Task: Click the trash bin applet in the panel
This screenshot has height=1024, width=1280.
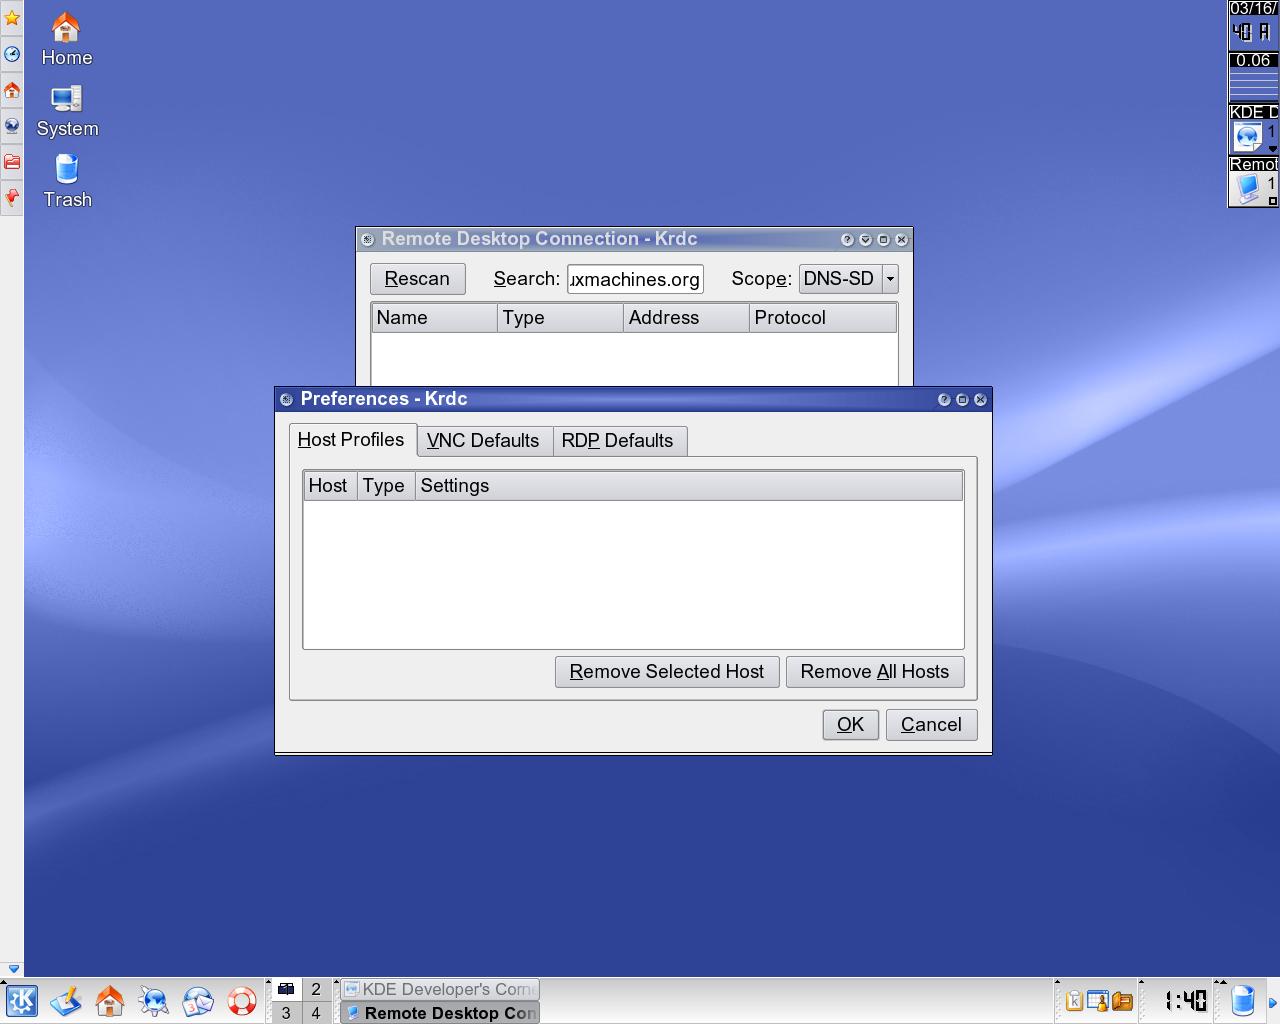Action: (1243, 1000)
